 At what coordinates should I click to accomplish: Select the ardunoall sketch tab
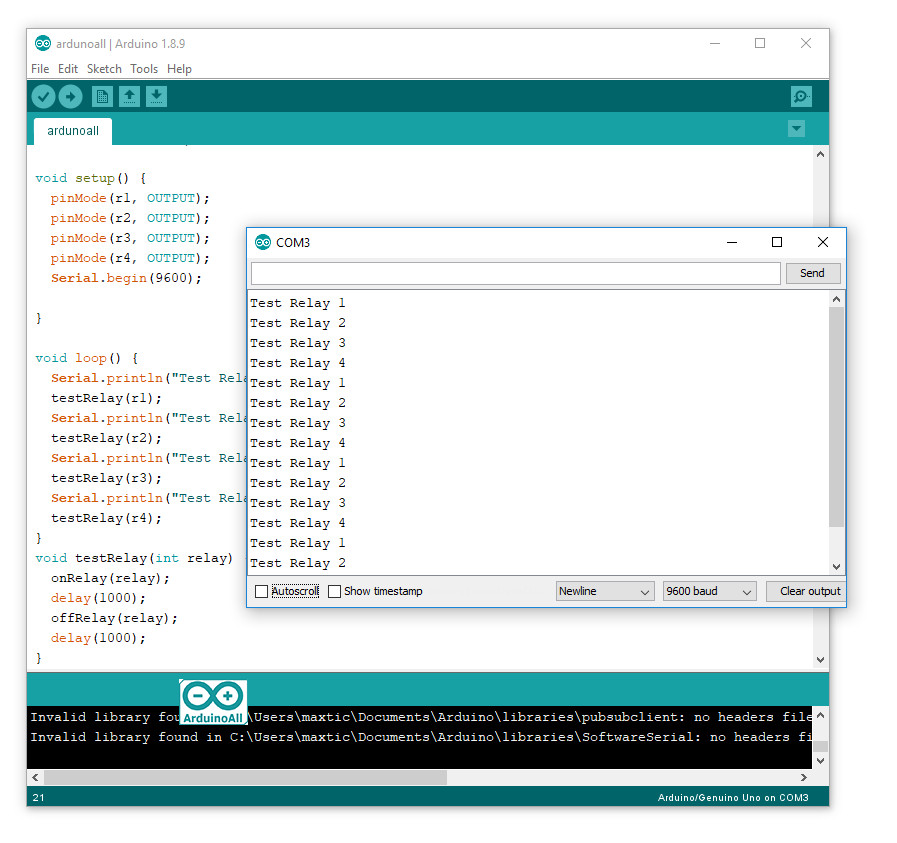tap(73, 131)
